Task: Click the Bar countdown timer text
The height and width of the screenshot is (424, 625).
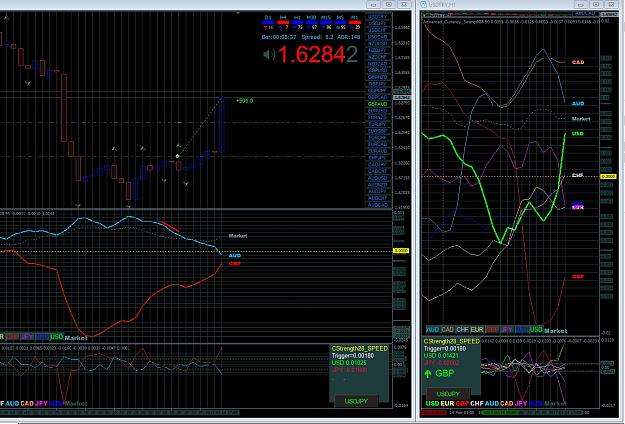Action: [x=279, y=37]
